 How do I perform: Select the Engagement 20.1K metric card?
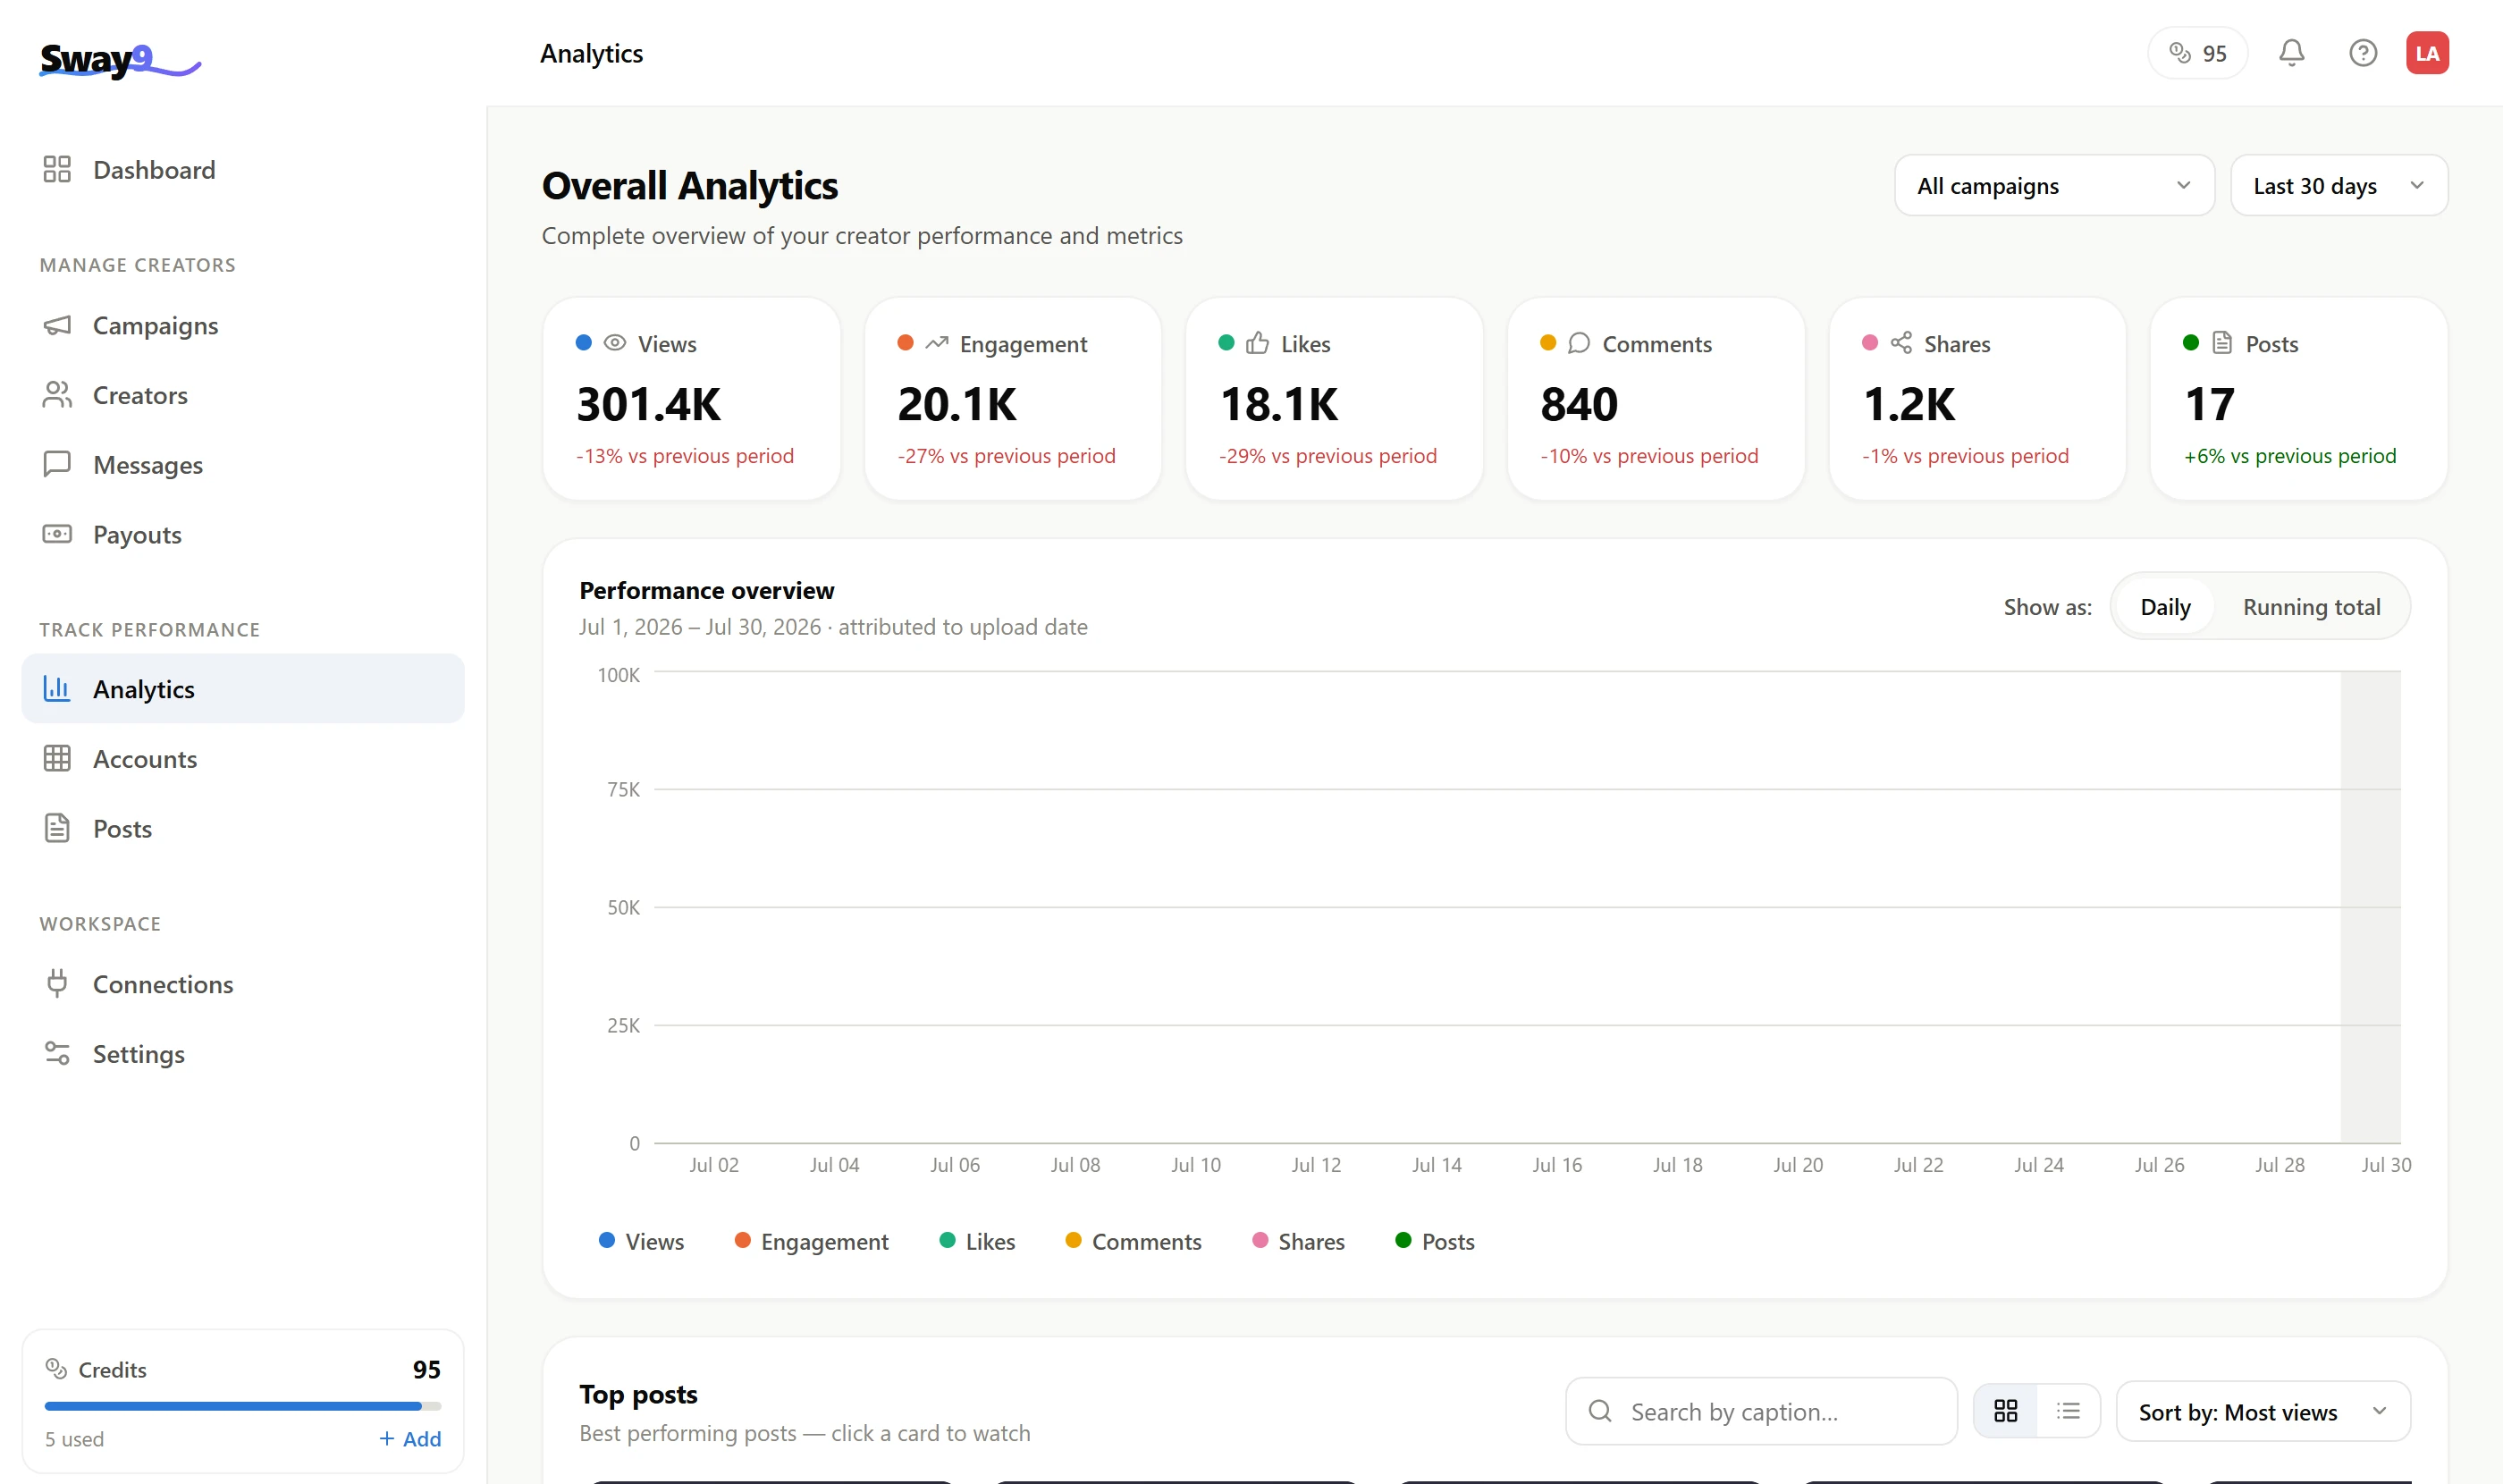1013,398
